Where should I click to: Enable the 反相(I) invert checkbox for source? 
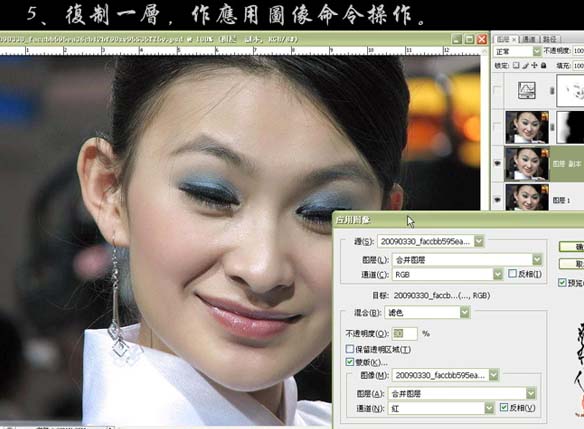512,274
